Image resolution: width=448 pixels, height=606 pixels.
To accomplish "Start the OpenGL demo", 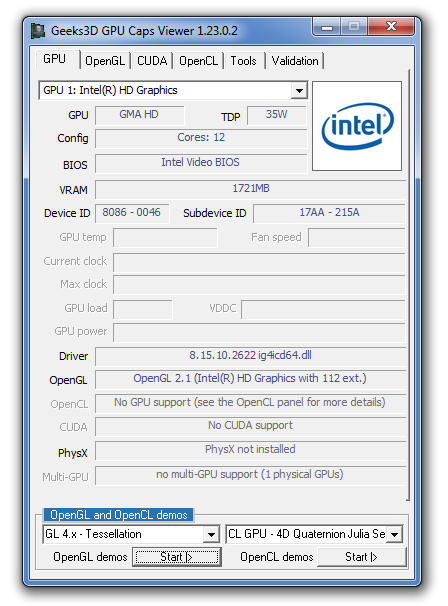I will click(x=177, y=557).
